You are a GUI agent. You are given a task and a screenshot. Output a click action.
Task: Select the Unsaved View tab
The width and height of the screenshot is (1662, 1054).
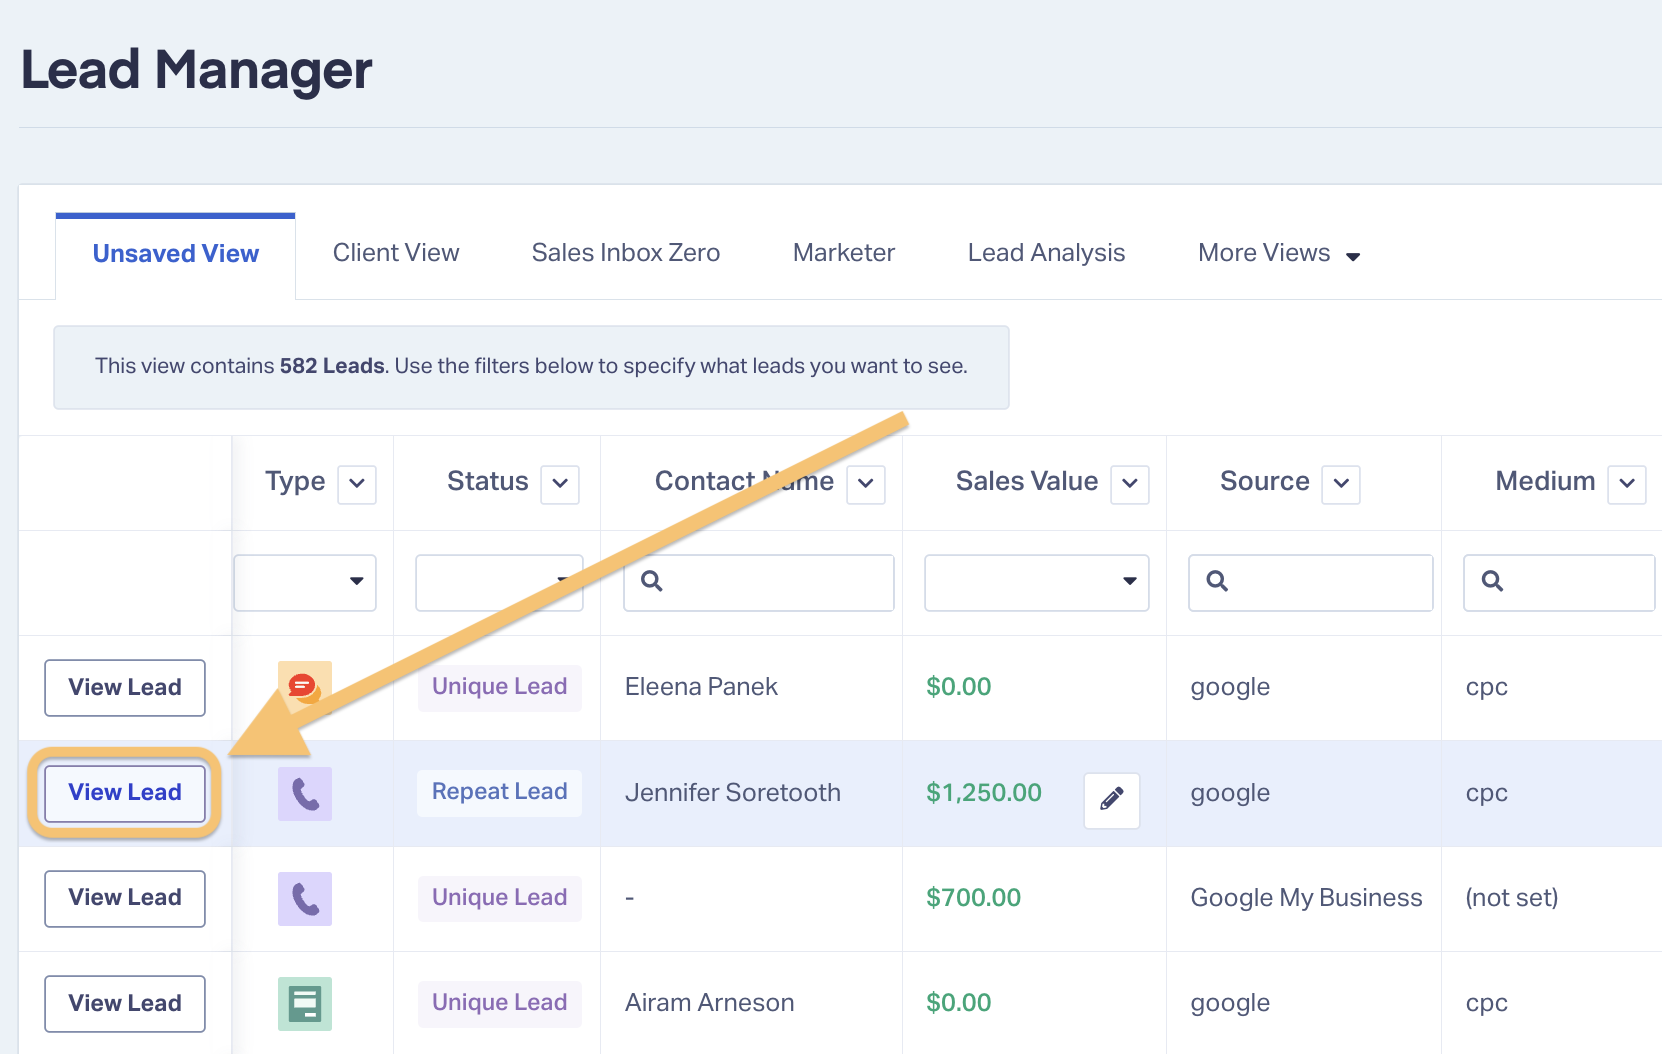[x=176, y=254]
